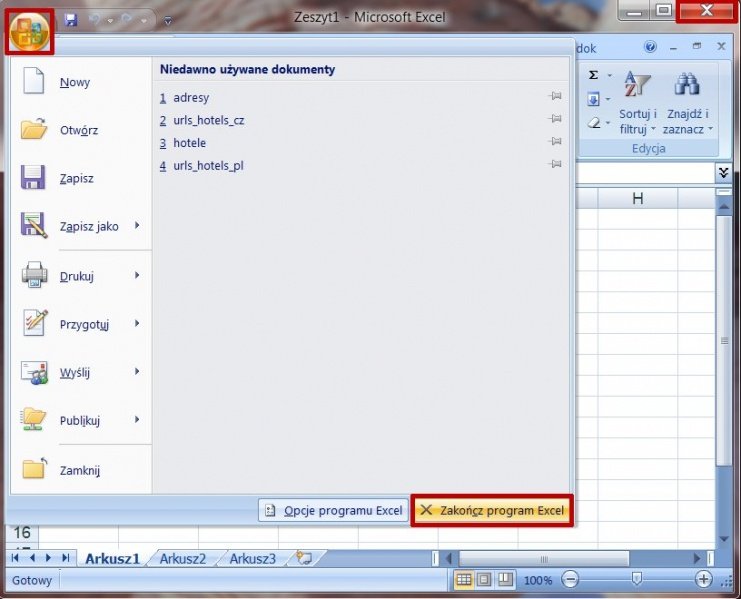Switch to the Arkusz2 sheet tab

[x=182, y=559]
